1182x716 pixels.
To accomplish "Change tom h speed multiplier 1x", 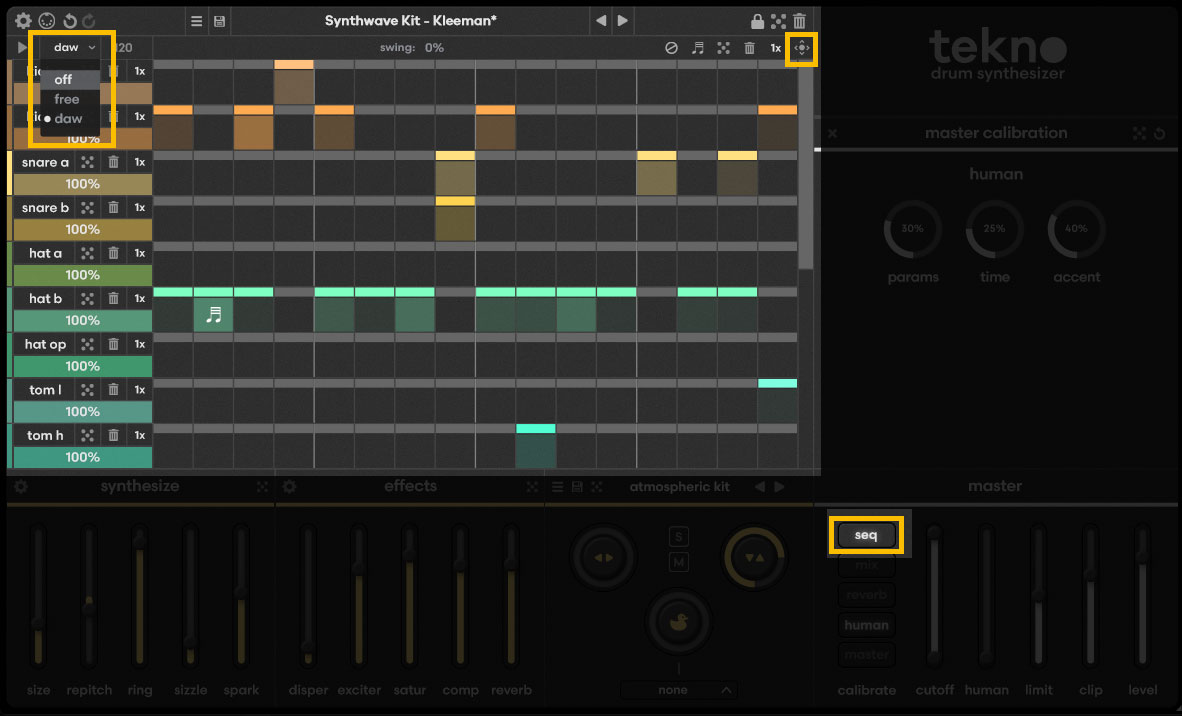I will [x=140, y=435].
